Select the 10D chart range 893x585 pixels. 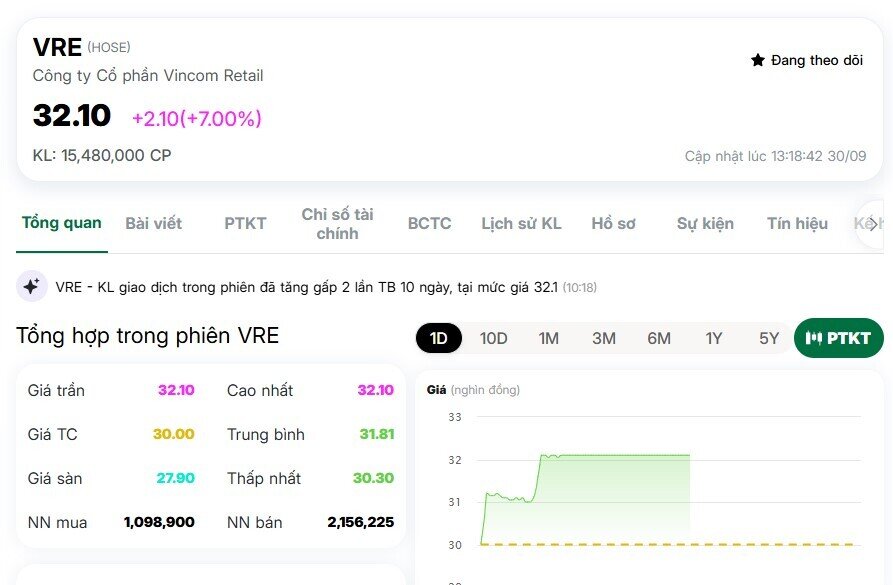(492, 338)
